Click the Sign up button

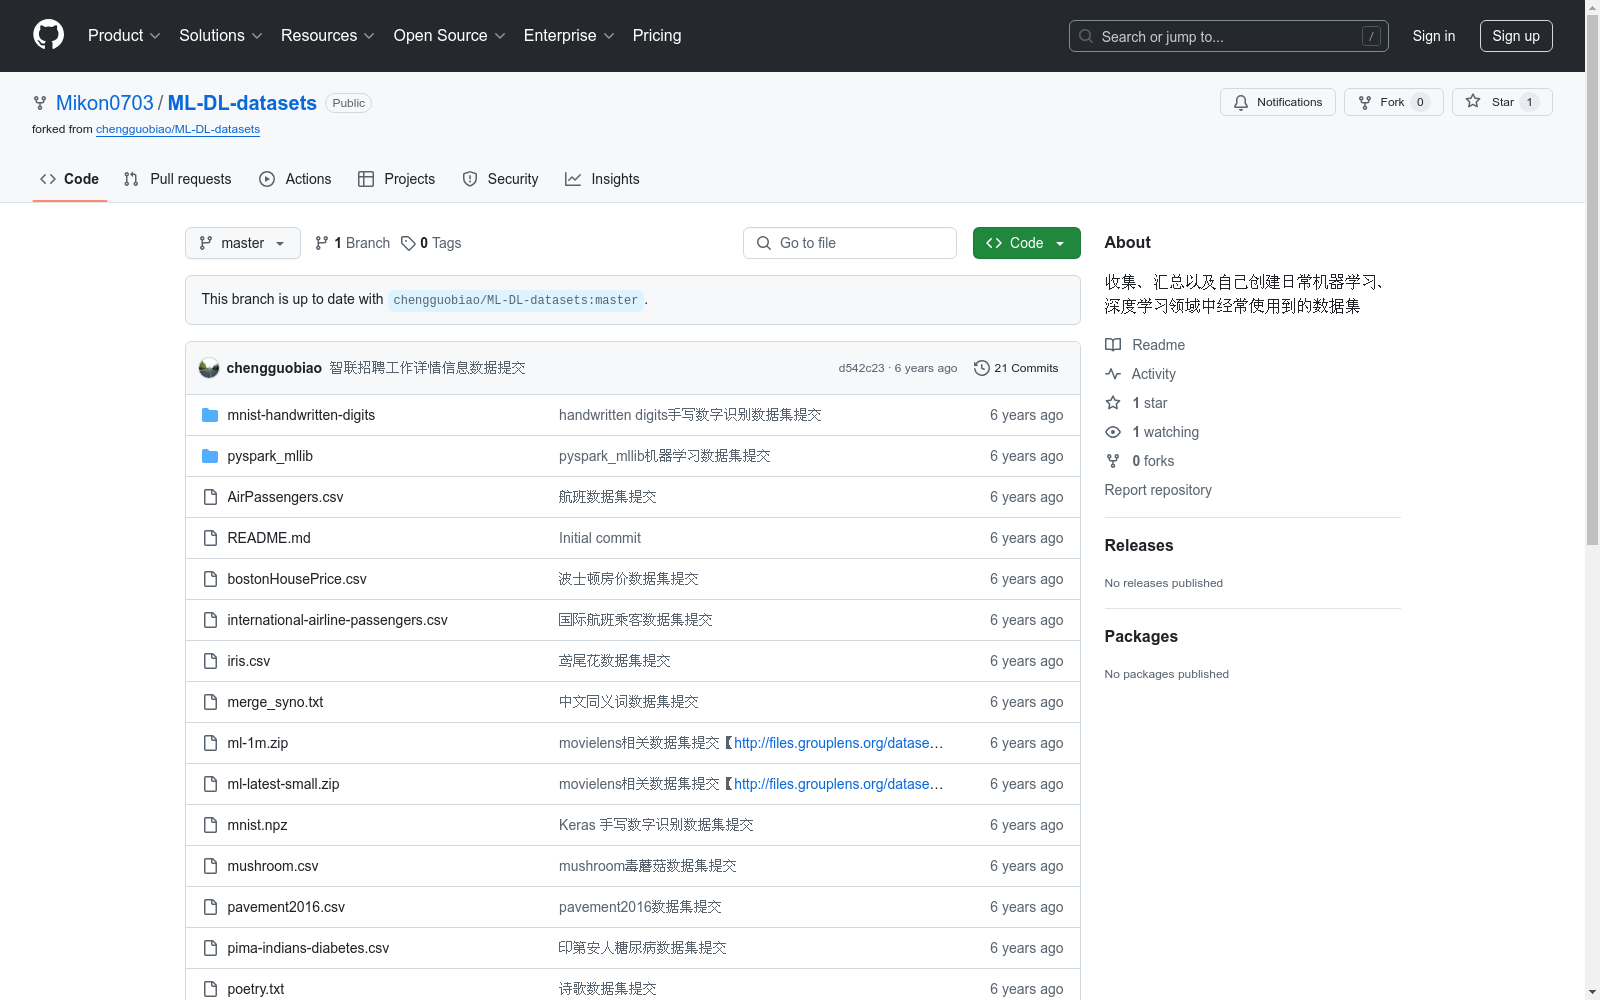point(1516,36)
